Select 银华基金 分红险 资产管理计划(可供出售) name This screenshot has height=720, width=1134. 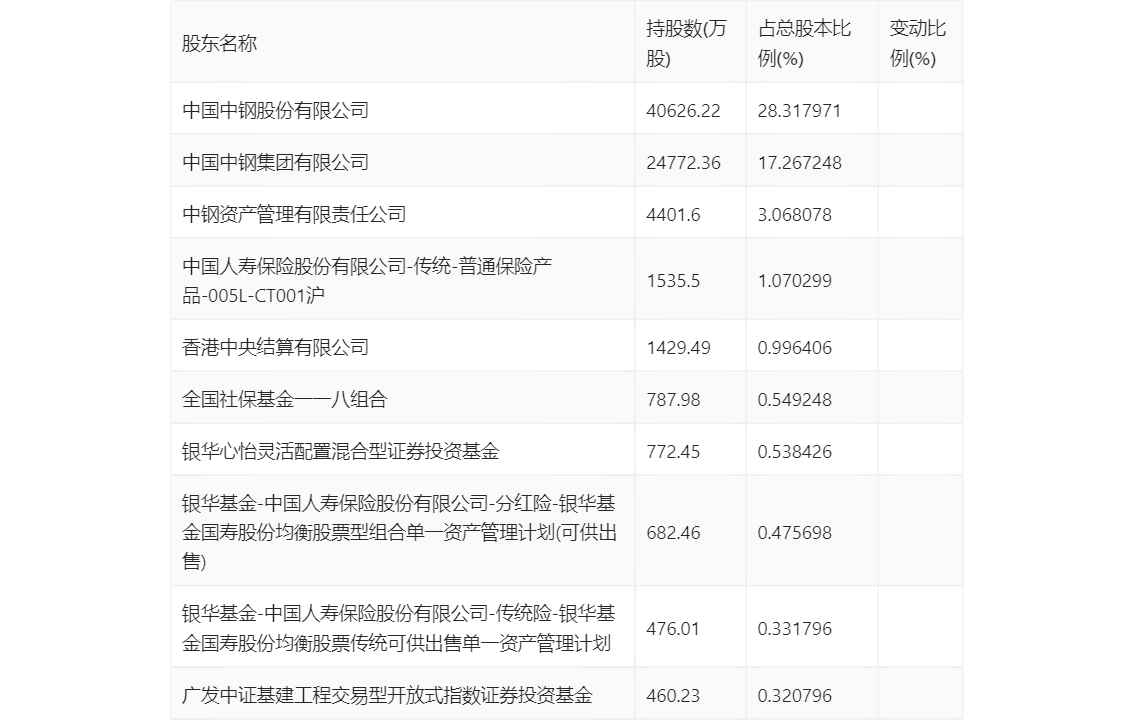tap(399, 533)
